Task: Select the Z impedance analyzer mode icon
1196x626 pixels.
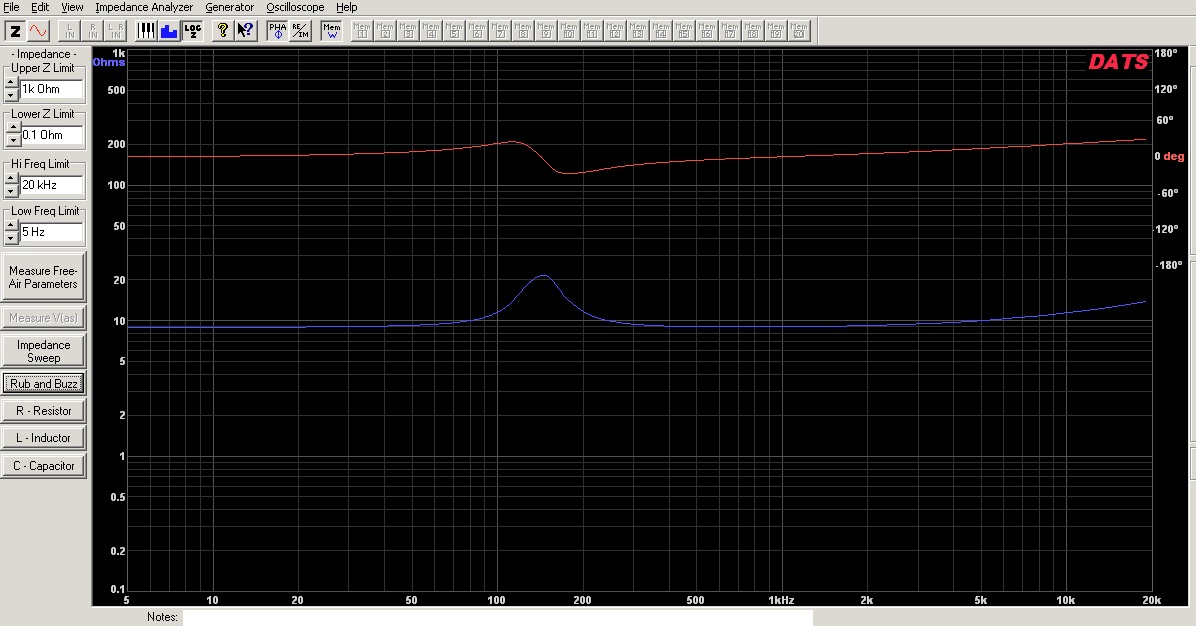Action: click(x=14, y=31)
